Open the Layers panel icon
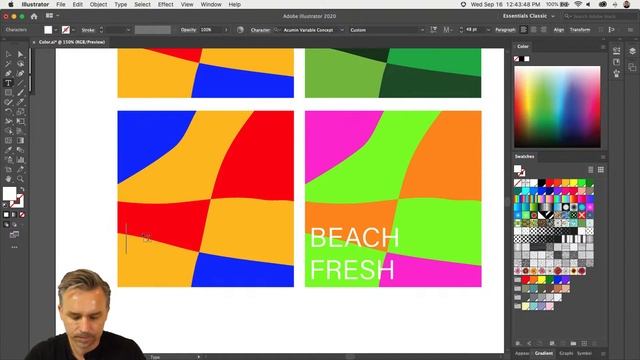 (x=632, y=51)
